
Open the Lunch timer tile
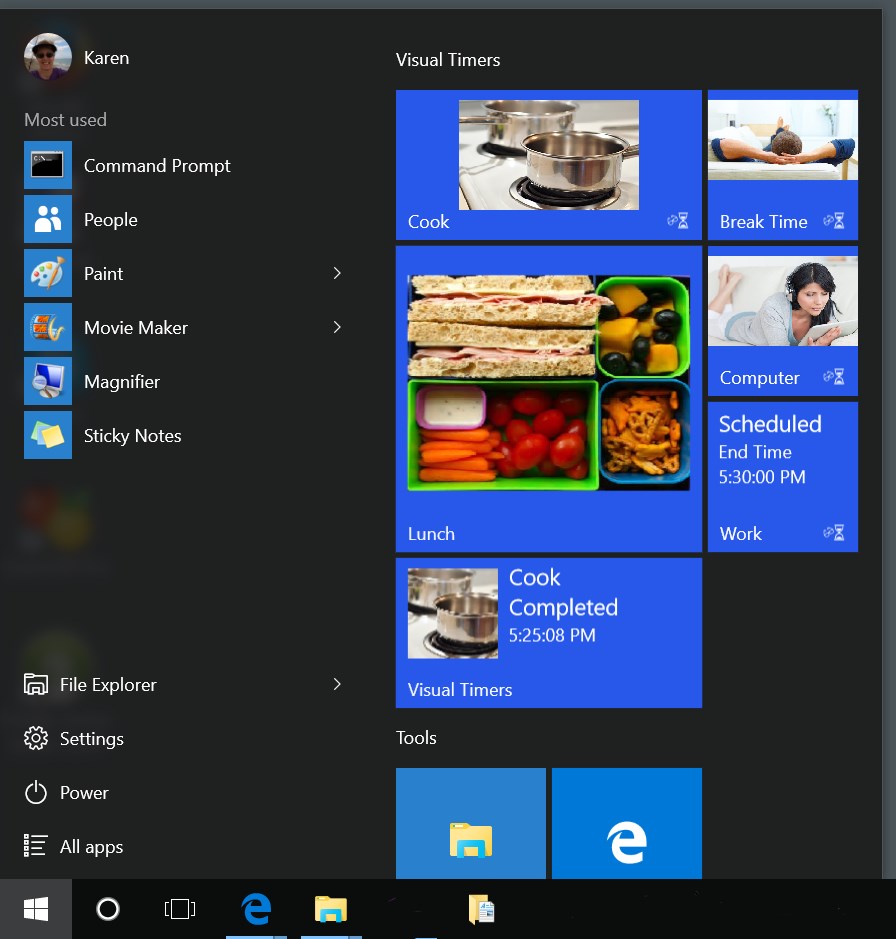[x=549, y=399]
